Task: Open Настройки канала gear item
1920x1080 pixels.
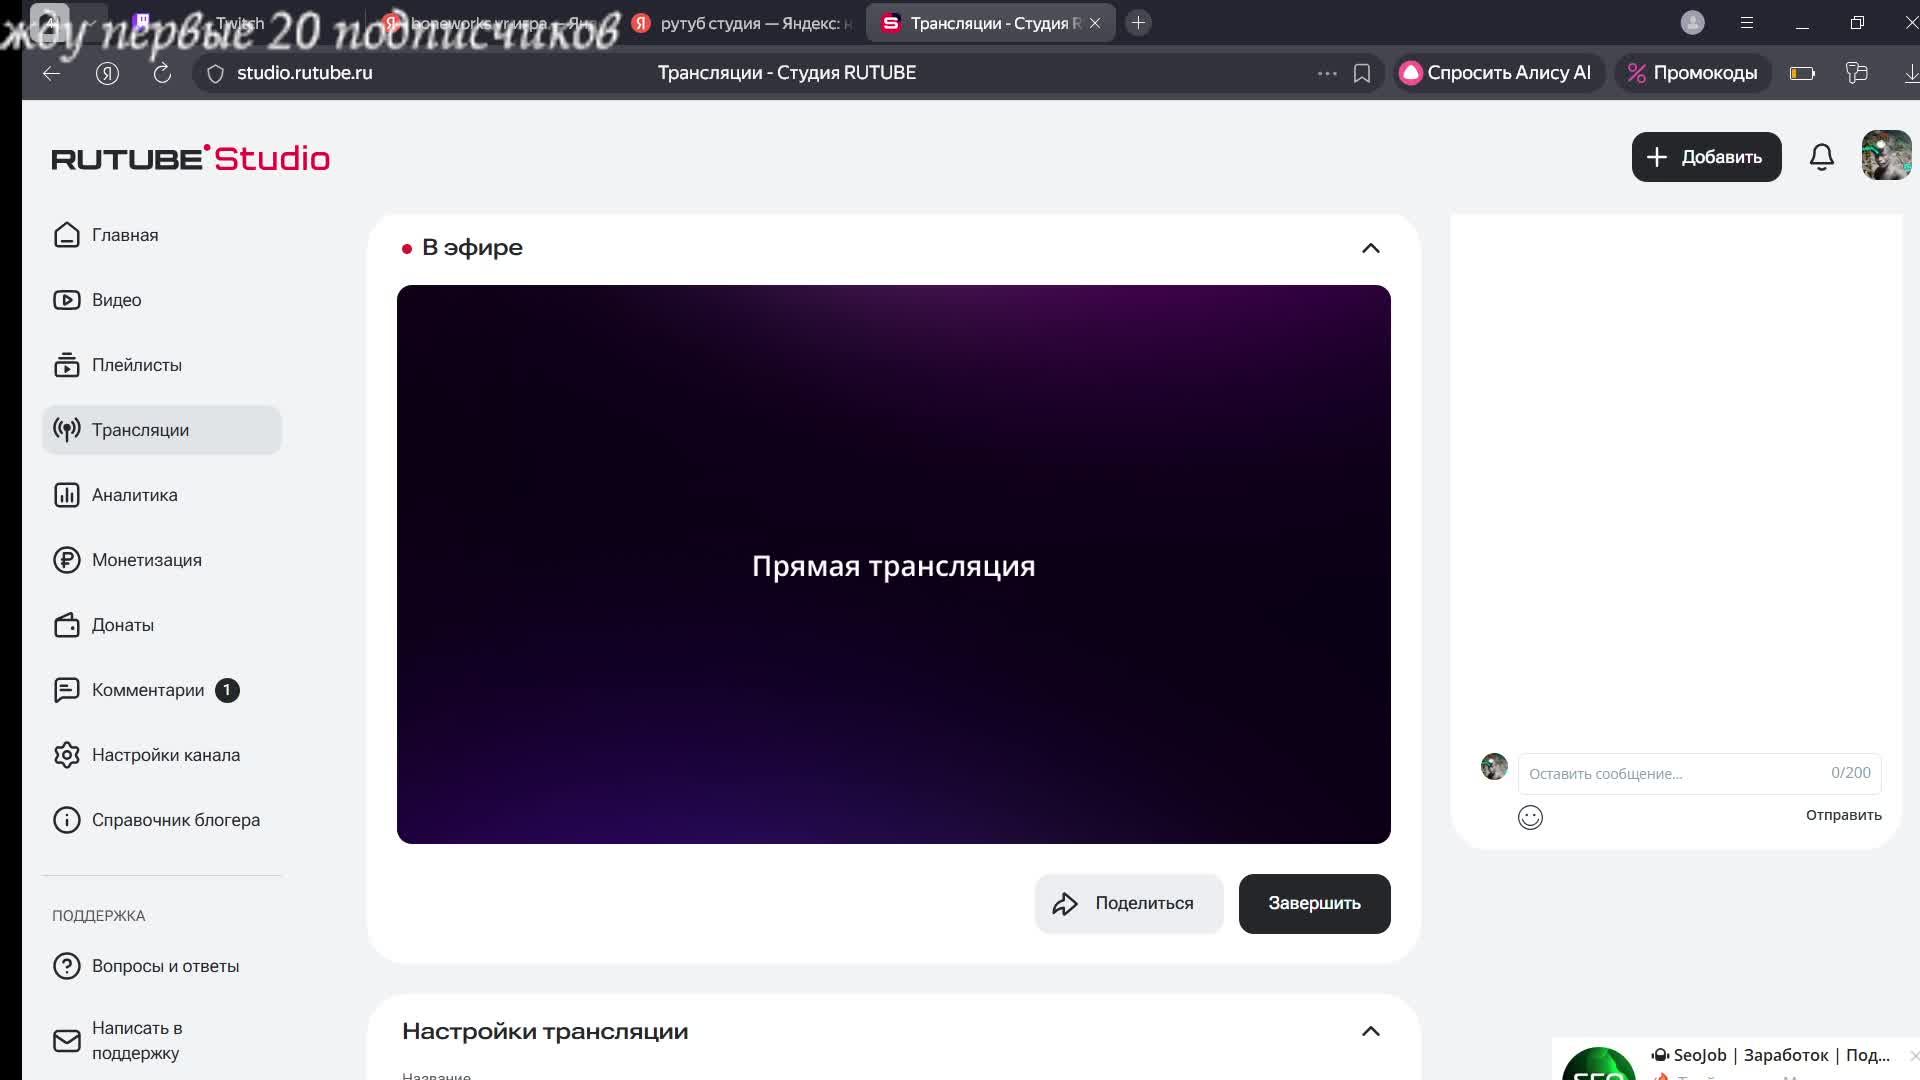Action: [165, 755]
